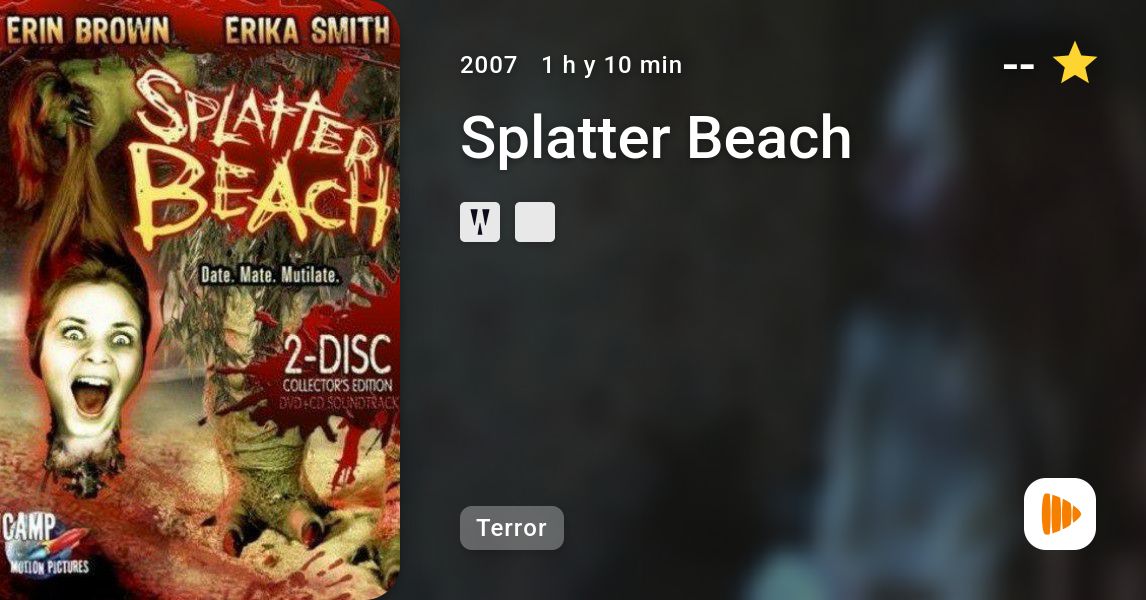The height and width of the screenshot is (600, 1146).
Task: Open the Wikipedia W icon link
Action: pos(480,222)
